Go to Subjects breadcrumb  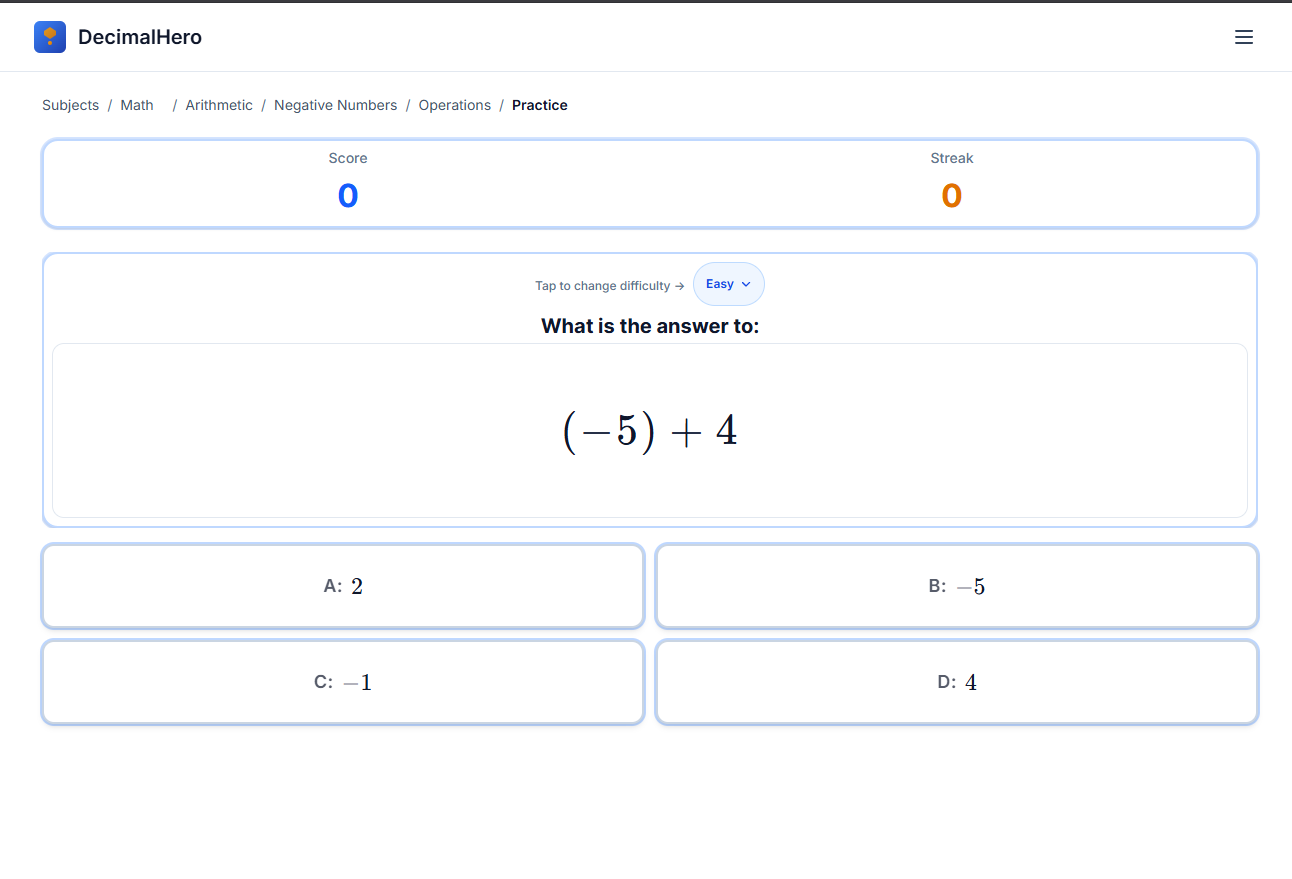click(70, 105)
